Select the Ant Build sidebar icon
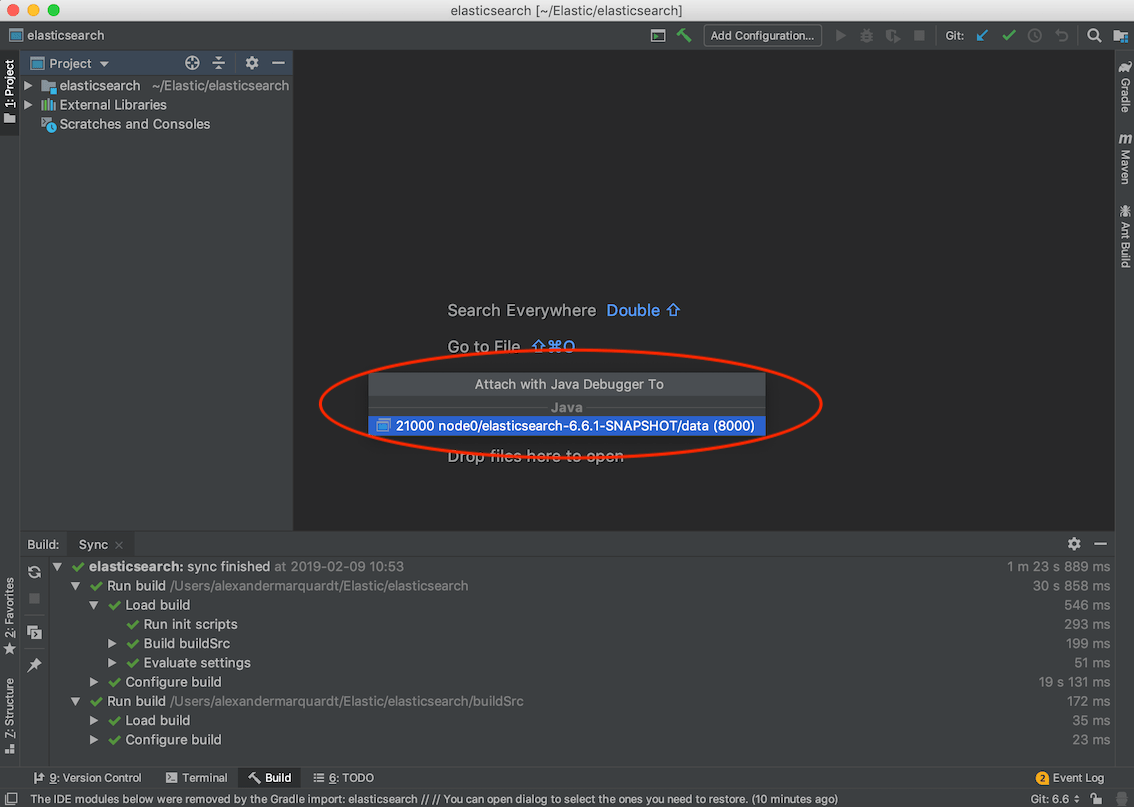This screenshot has height=807, width=1134. tap(1124, 235)
